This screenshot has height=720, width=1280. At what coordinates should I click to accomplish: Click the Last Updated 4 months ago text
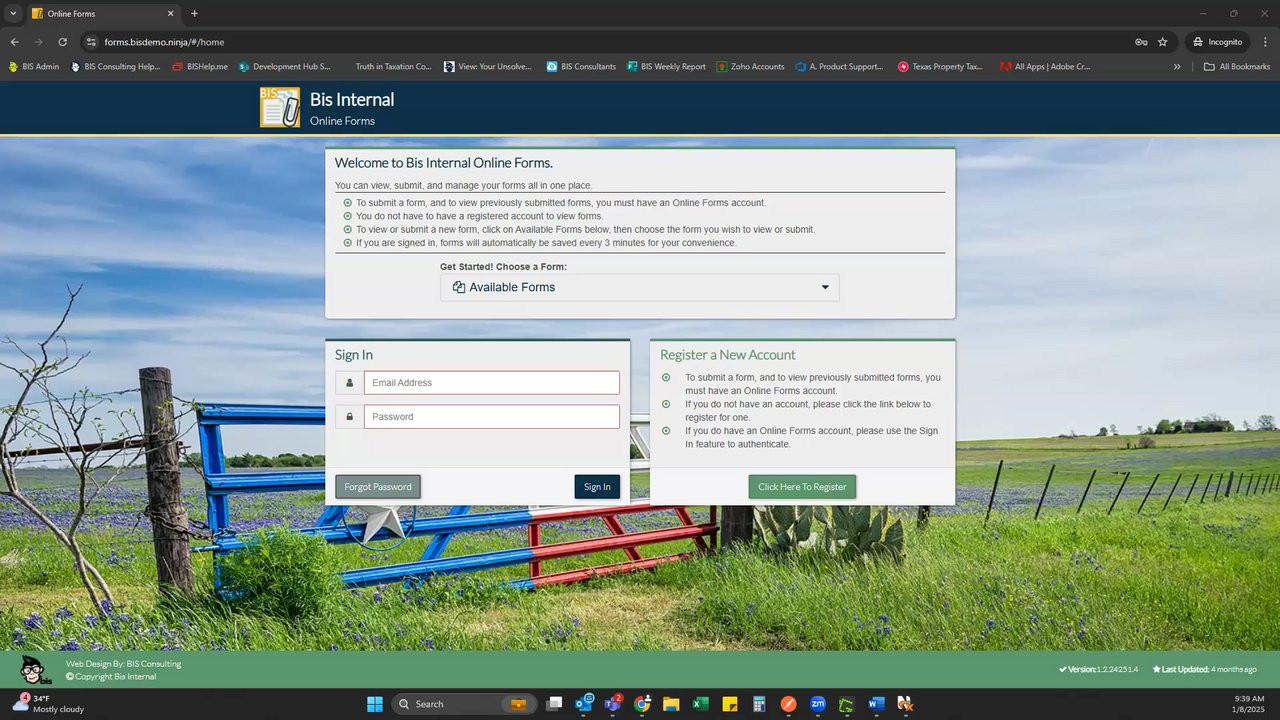coord(1204,669)
